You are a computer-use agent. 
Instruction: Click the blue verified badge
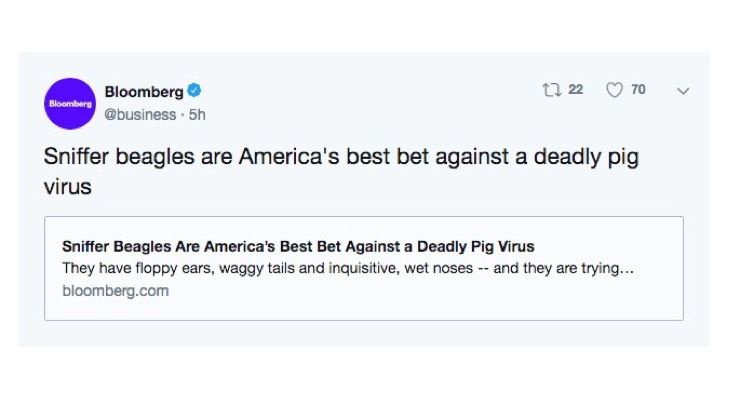point(196,92)
